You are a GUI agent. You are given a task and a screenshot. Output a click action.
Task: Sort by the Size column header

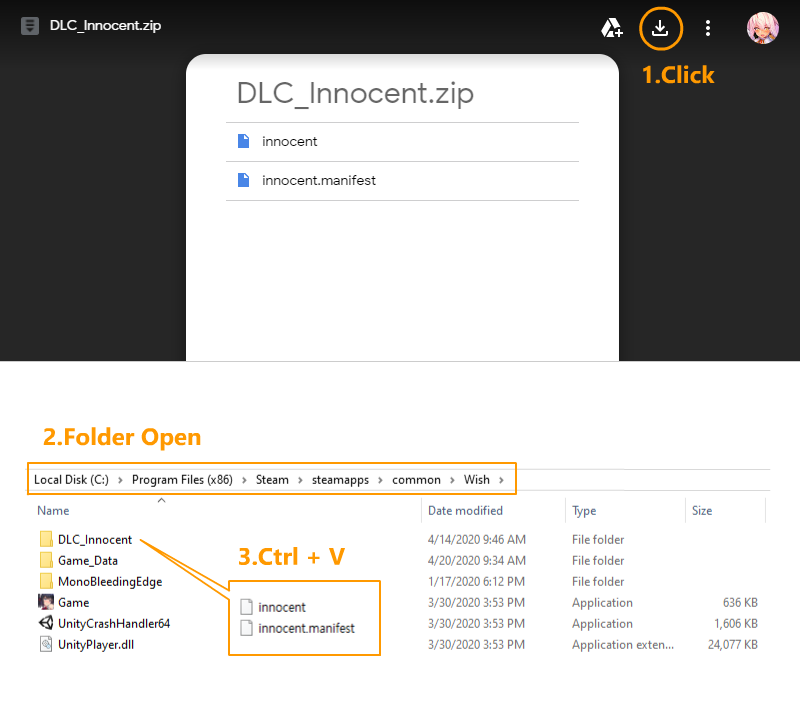click(702, 511)
